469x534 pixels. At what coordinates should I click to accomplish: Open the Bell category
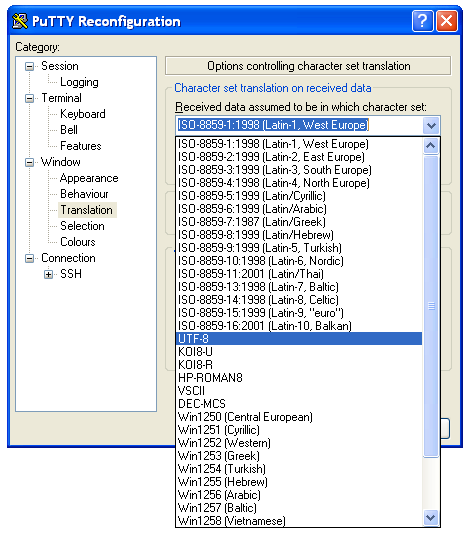tap(69, 130)
